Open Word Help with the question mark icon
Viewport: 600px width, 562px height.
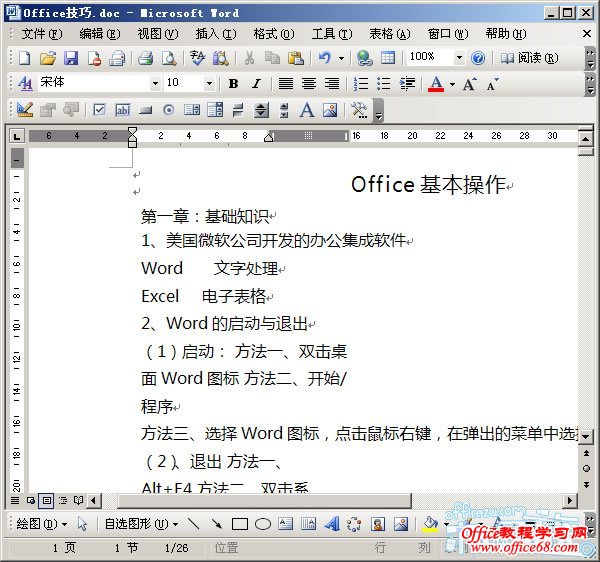pos(478,58)
